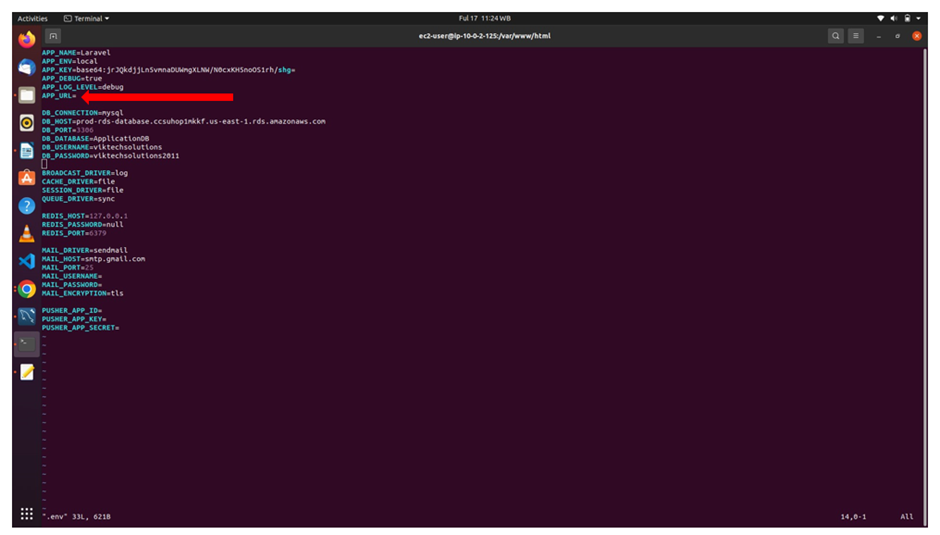
Task: Open the Help icon in dock
Action: coord(26,206)
